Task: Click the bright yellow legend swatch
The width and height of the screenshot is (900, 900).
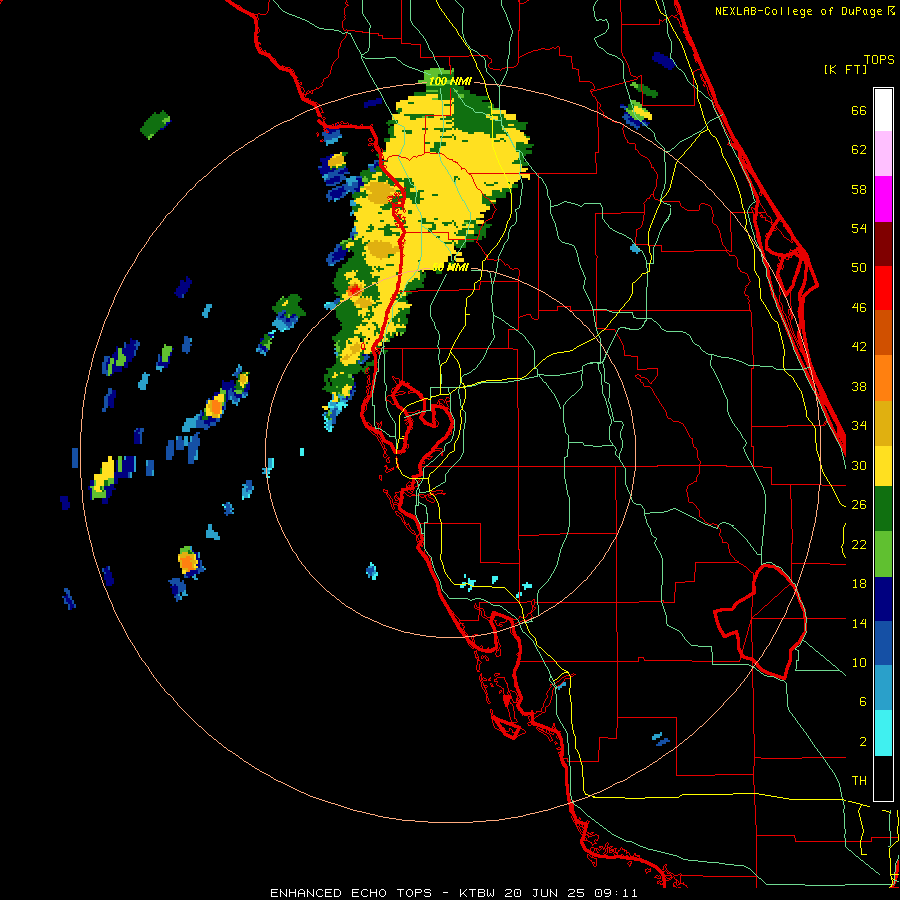Action: click(883, 466)
